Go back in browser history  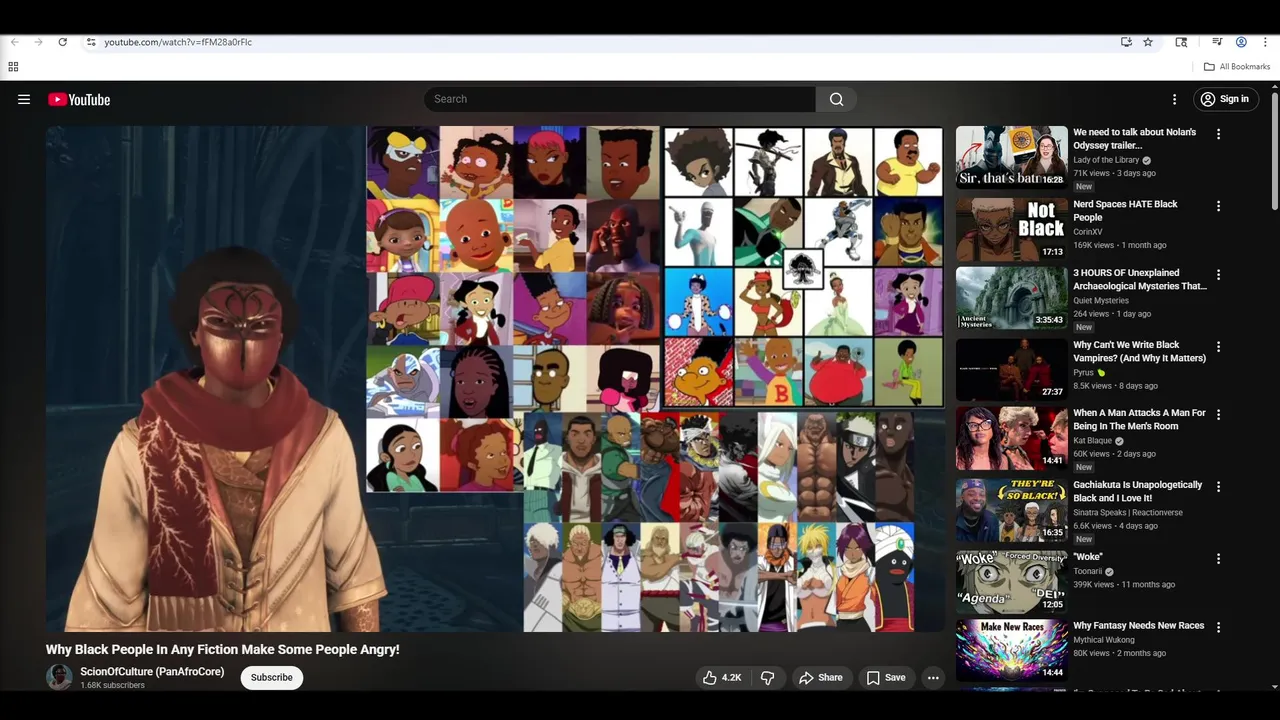tap(14, 42)
